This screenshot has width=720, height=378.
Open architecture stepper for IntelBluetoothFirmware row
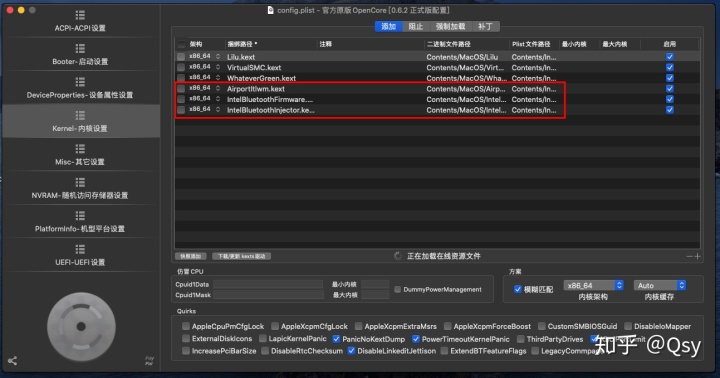(x=218, y=99)
